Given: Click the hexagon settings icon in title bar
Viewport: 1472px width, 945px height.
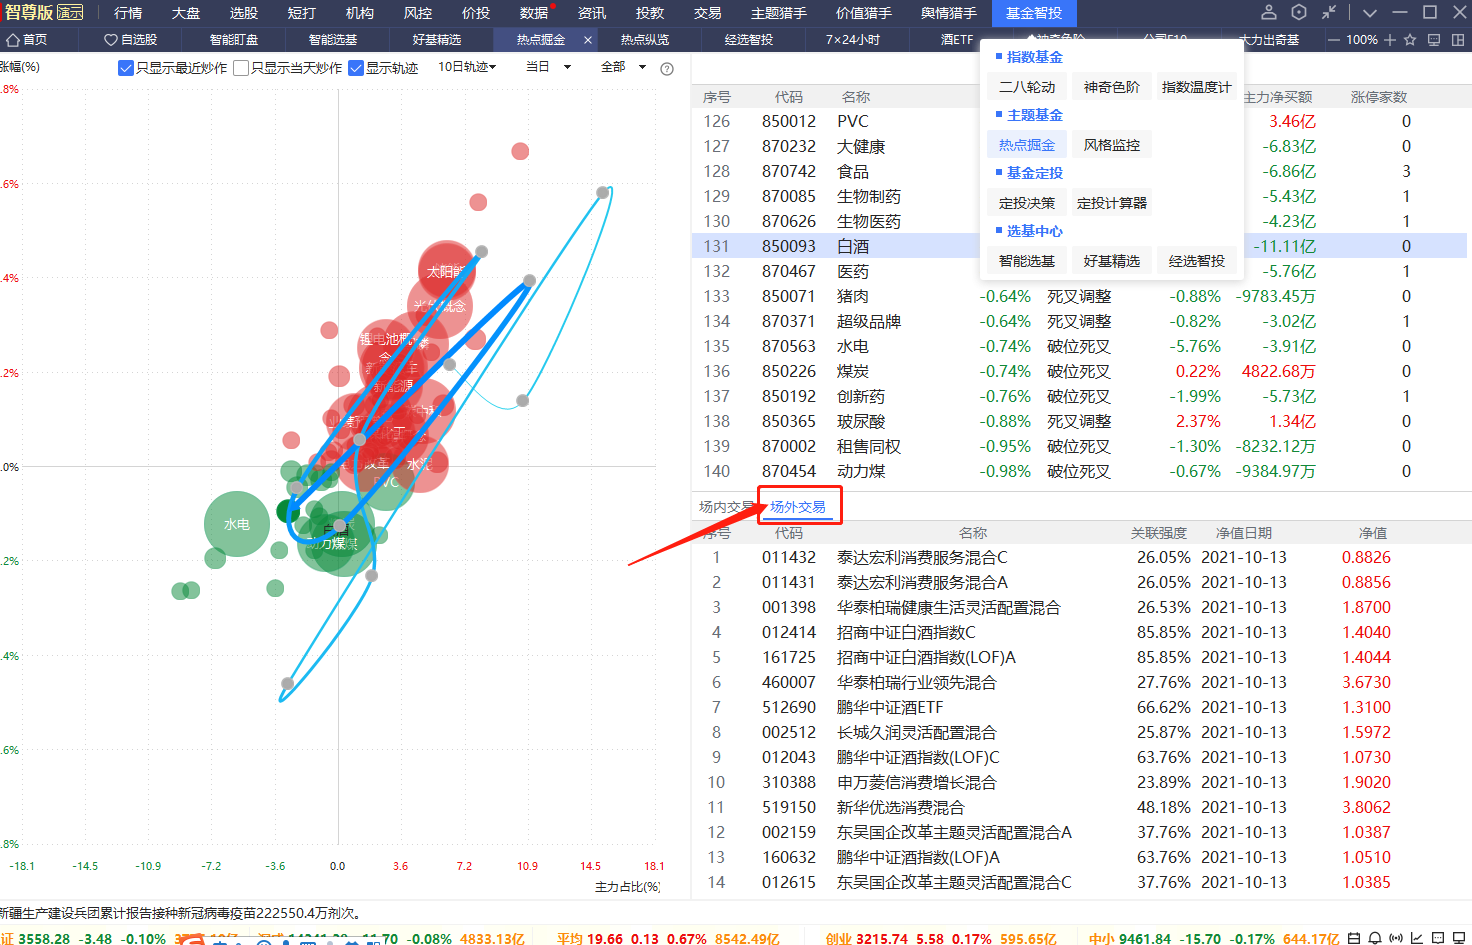Looking at the screenshot, I should point(1298,13).
